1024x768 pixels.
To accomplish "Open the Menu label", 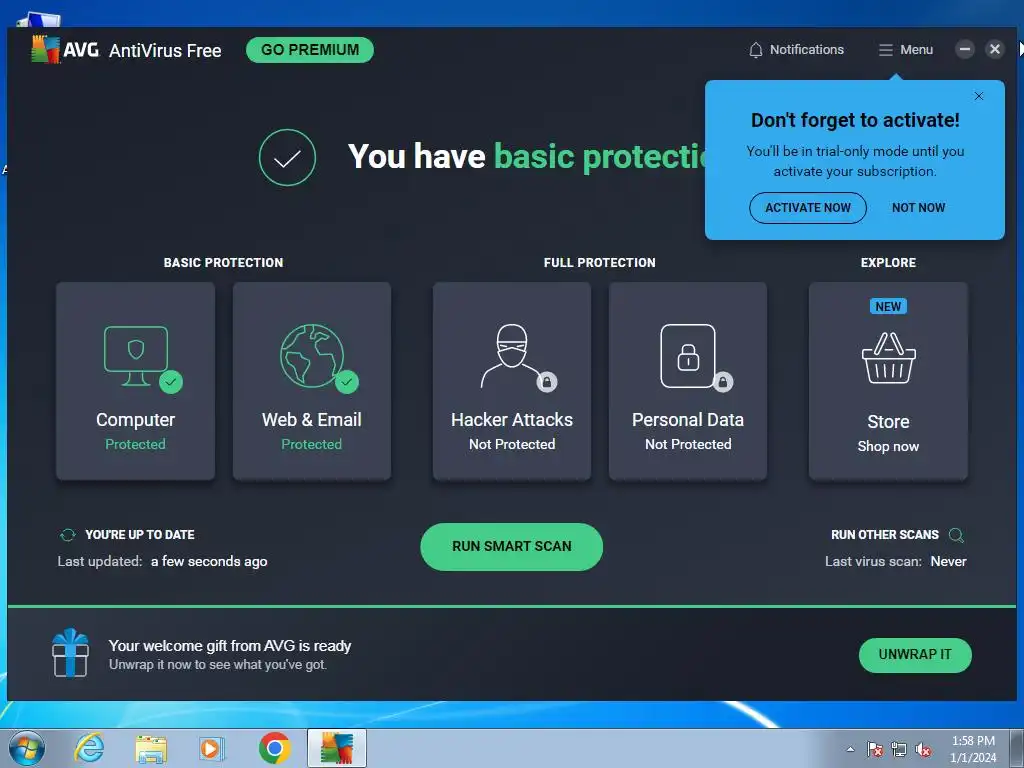I will point(916,50).
